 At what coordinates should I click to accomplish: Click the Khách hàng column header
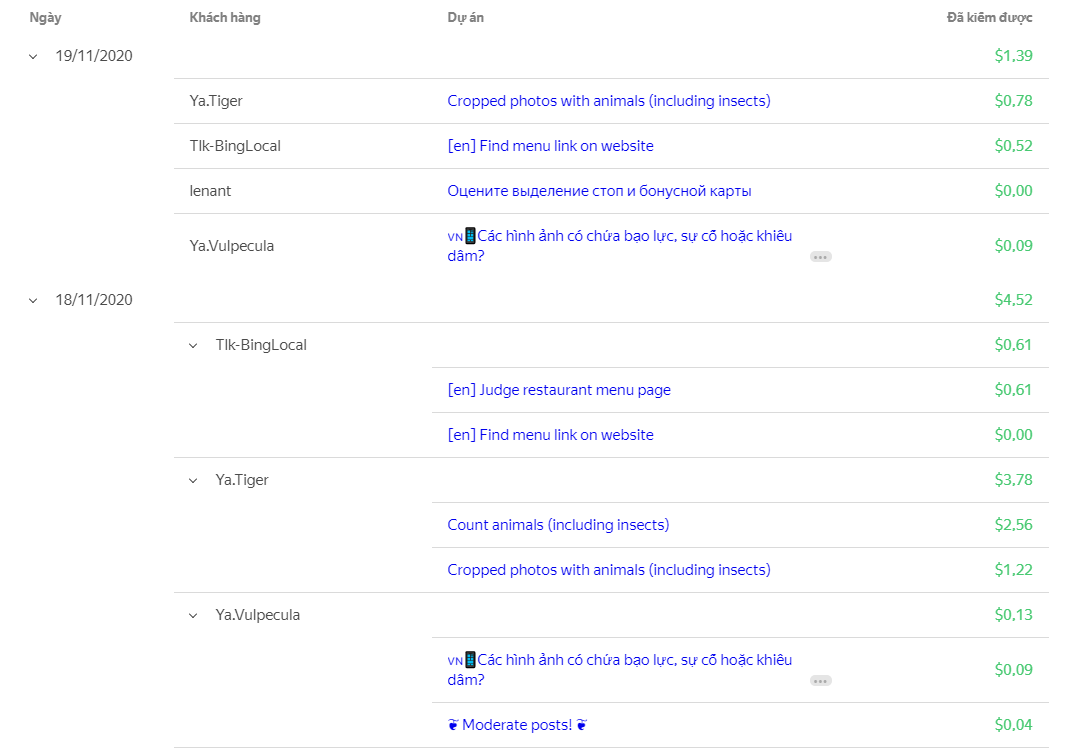(x=224, y=17)
